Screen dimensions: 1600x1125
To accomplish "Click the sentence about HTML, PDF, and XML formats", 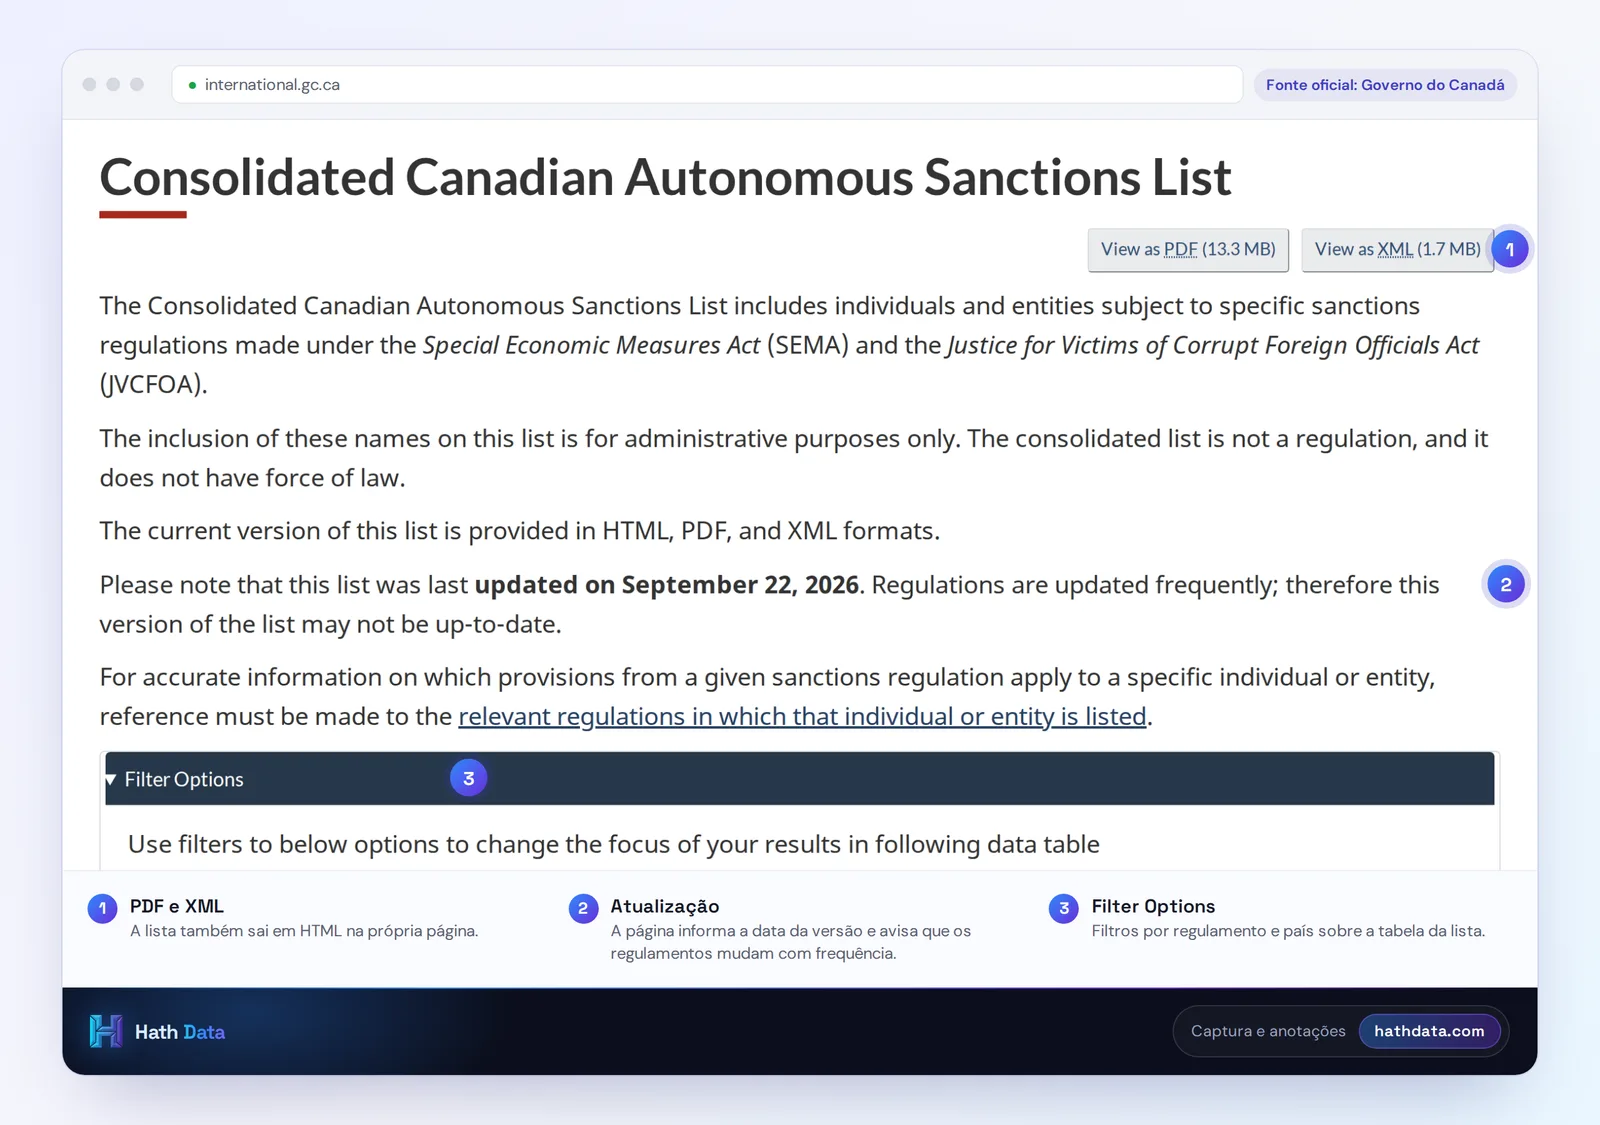I will [520, 531].
